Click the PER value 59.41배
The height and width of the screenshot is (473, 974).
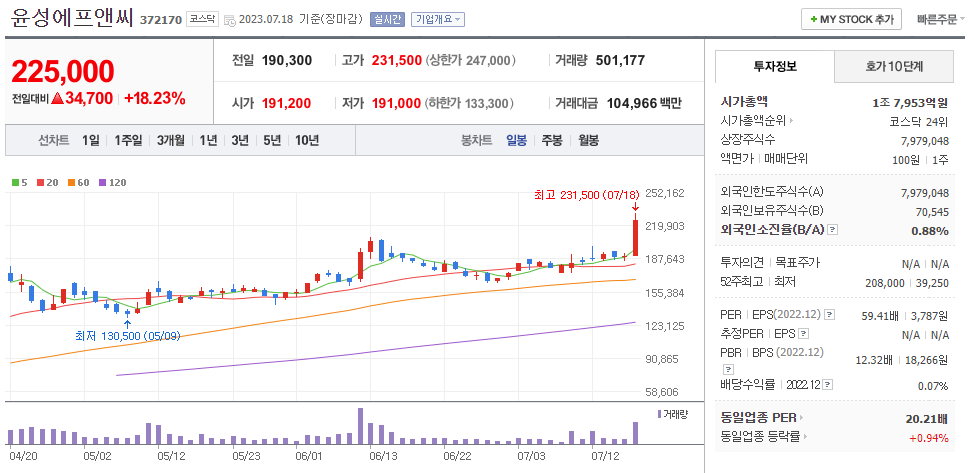click(880, 316)
